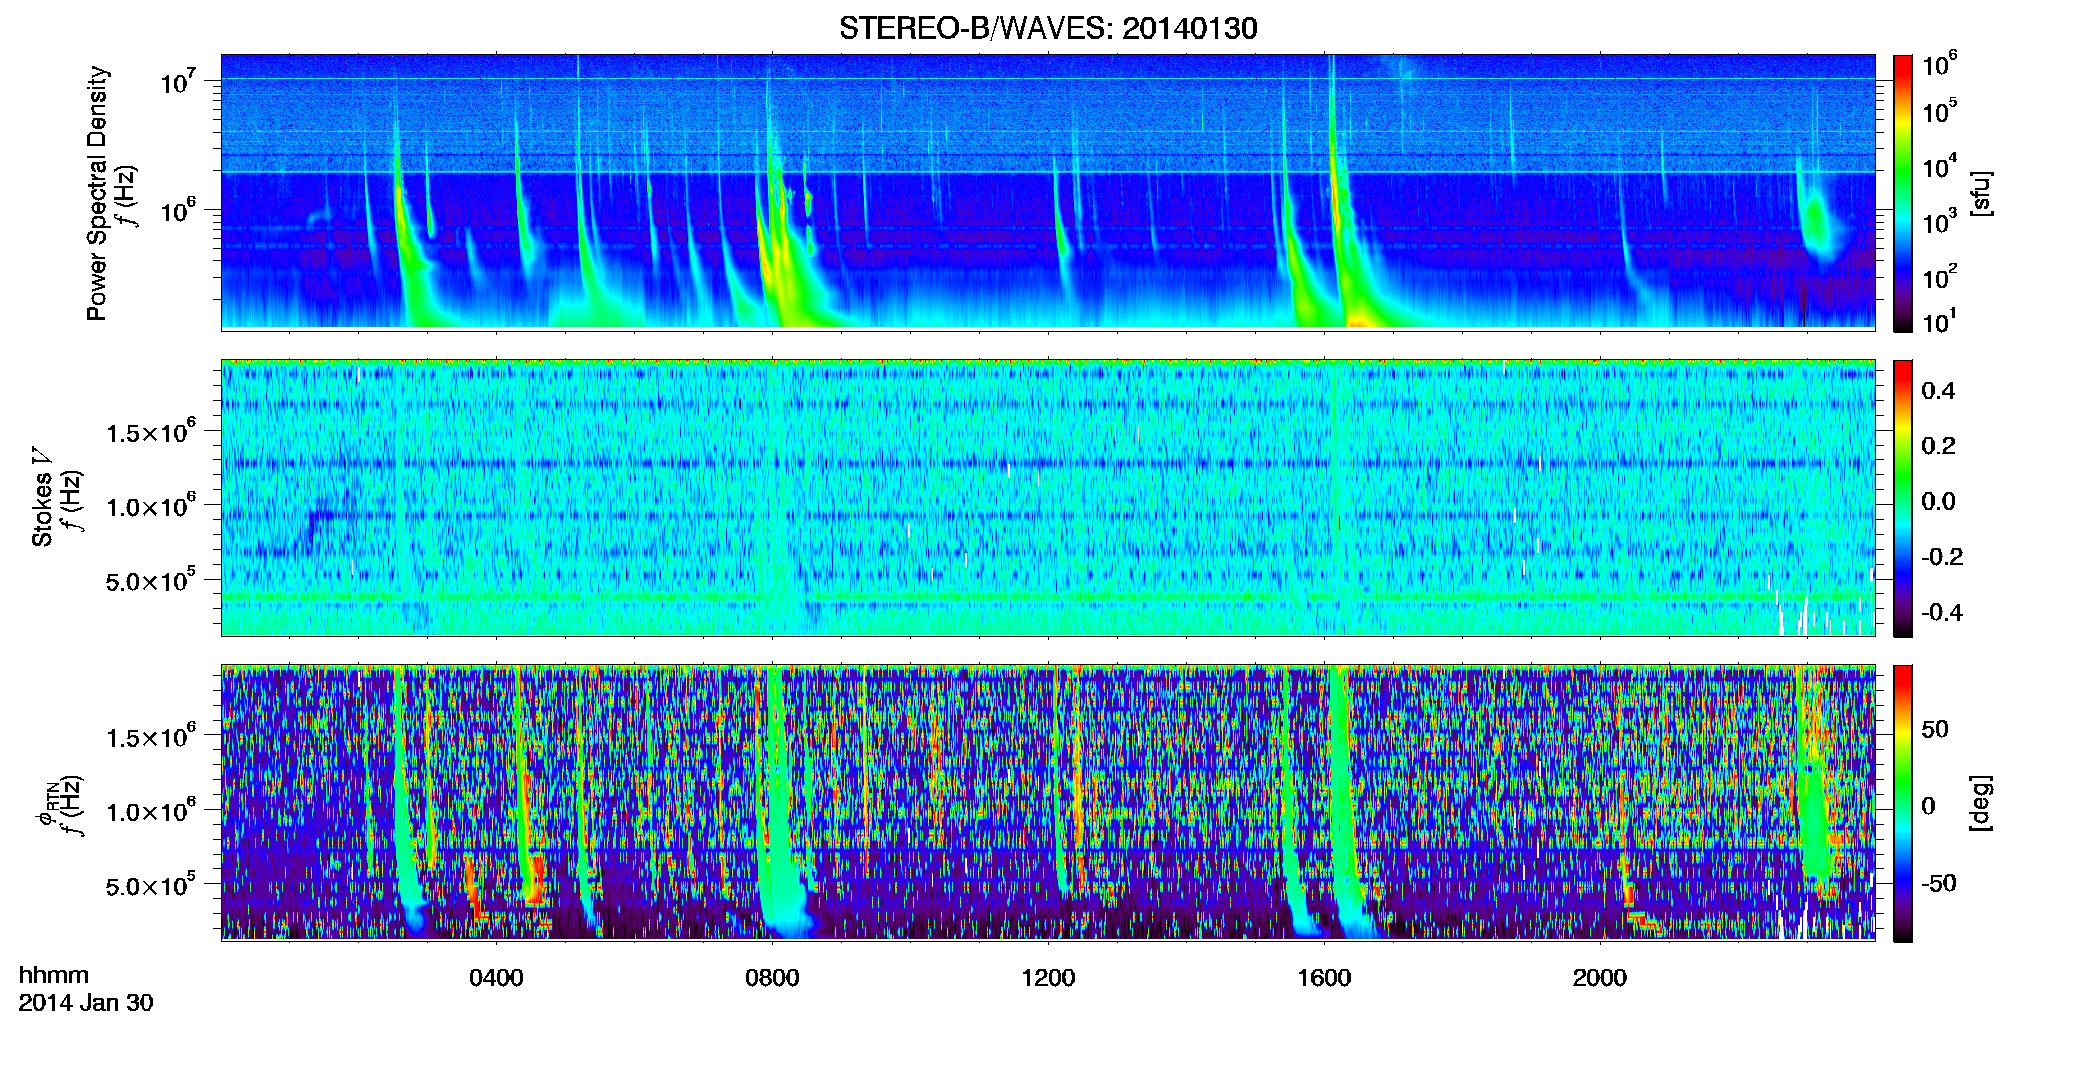Click the 10^2 label on the sfu colorbar
Image resolution: width=2096 pixels, height=1080 pixels.
(1940, 276)
